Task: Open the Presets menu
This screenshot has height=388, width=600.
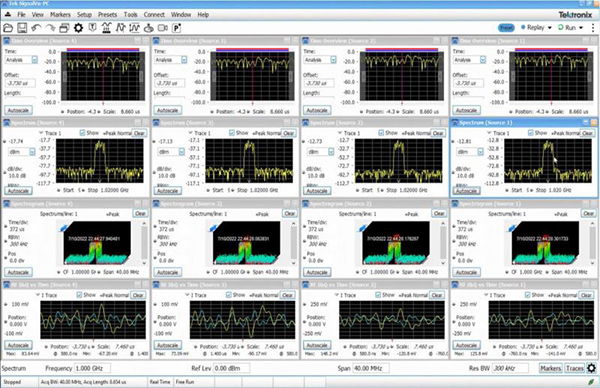Action: coord(108,15)
